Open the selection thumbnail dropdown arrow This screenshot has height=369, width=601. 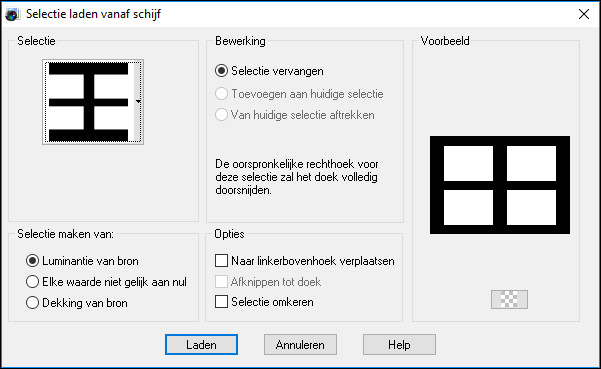pyautogui.click(x=138, y=102)
